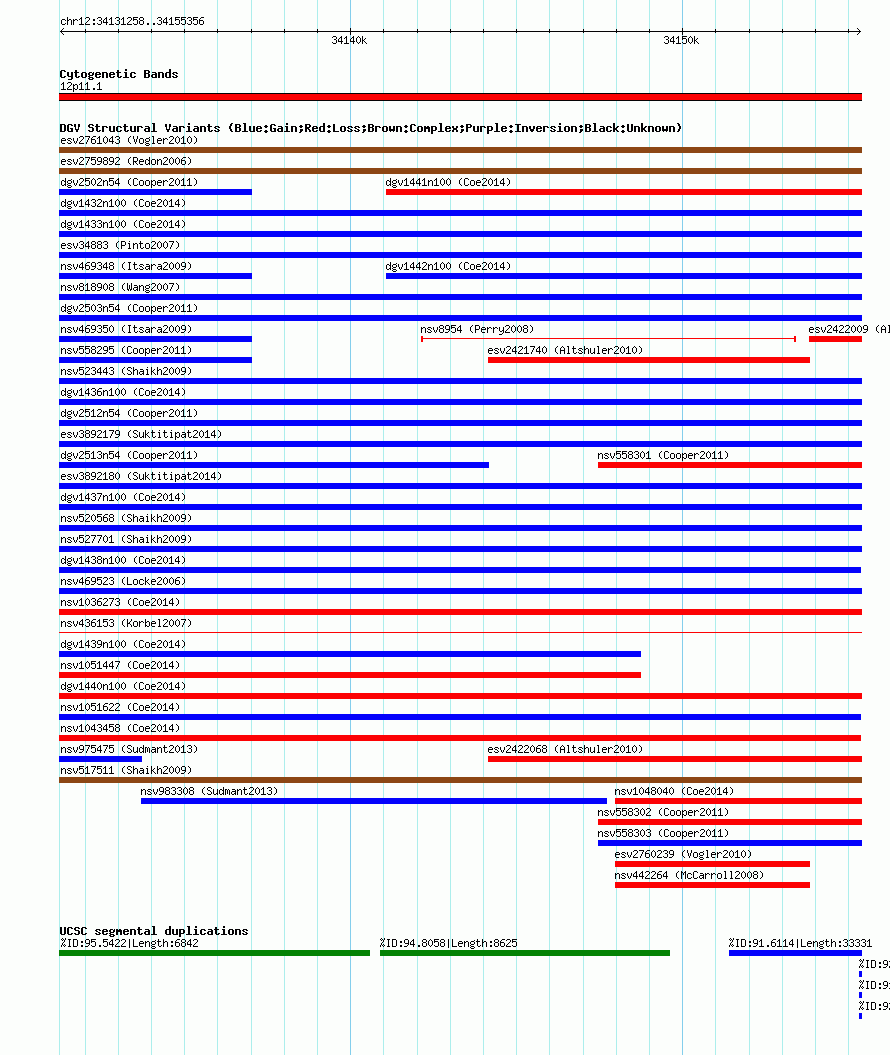Click the 12p11.1 band label
Image resolution: width=890 pixels, height=1055 pixels.
(81, 86)
